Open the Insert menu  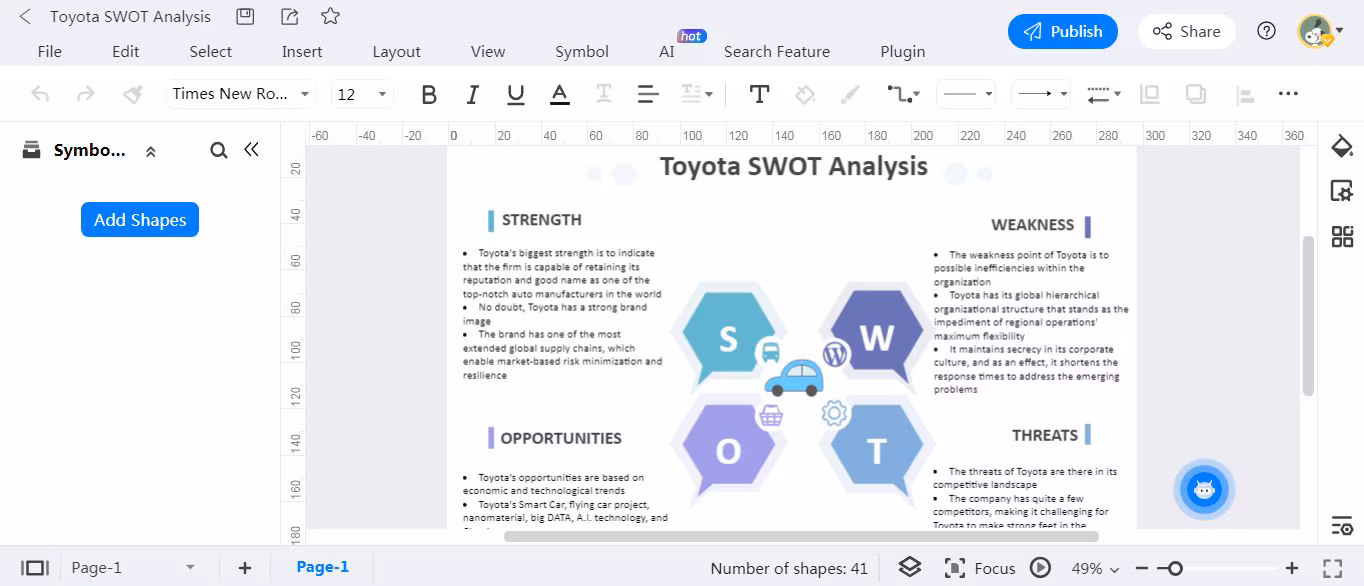302,51
